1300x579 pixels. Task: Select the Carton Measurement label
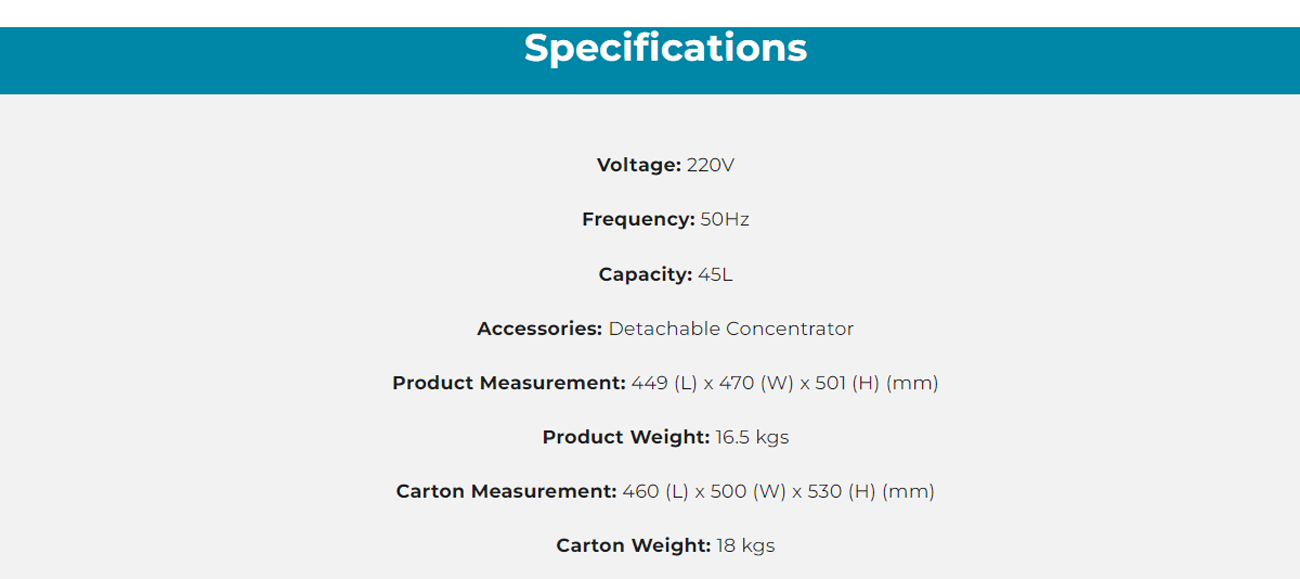(x=506, y=492)
